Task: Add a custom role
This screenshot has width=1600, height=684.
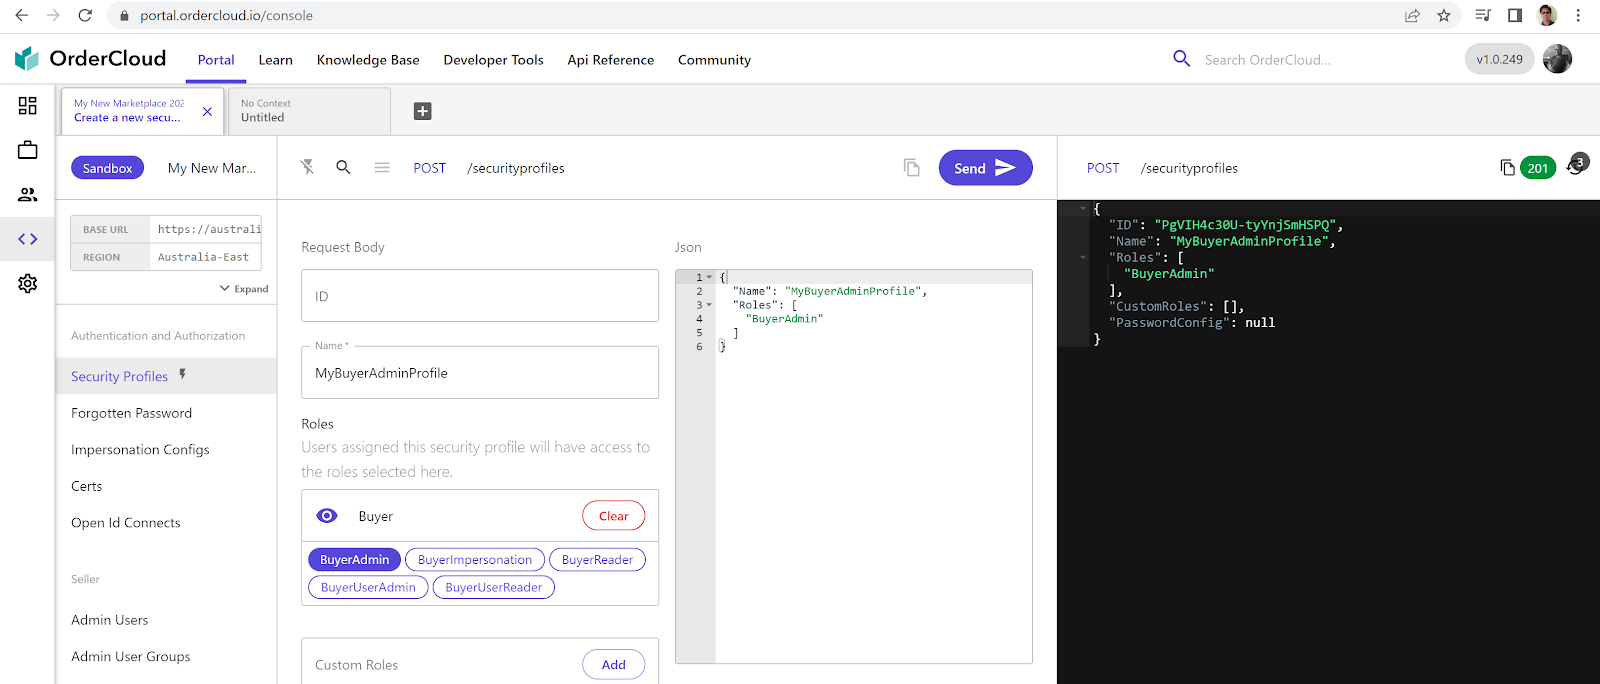Action: (x=613, y=664)
